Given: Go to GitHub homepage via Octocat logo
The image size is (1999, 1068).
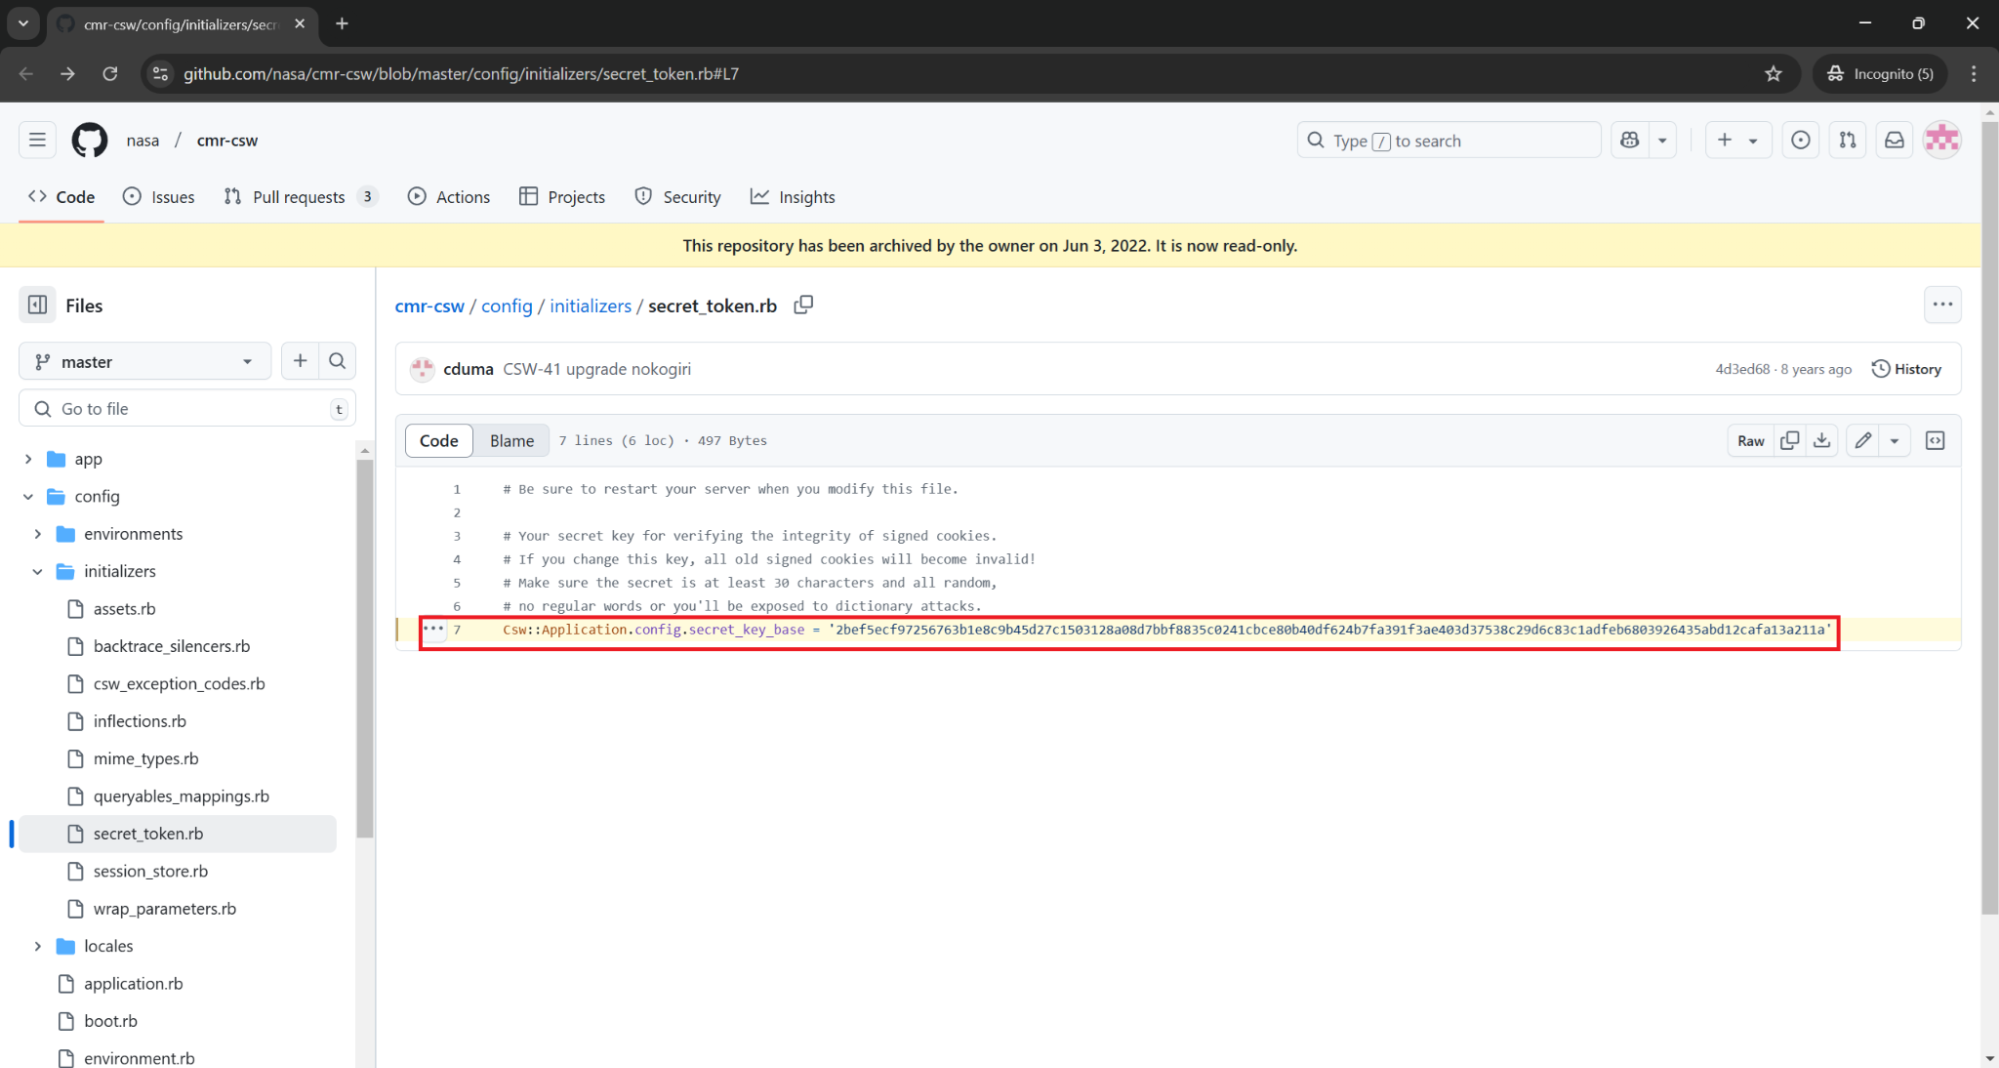Looking at the screenshot, I should tap(90, 140).
